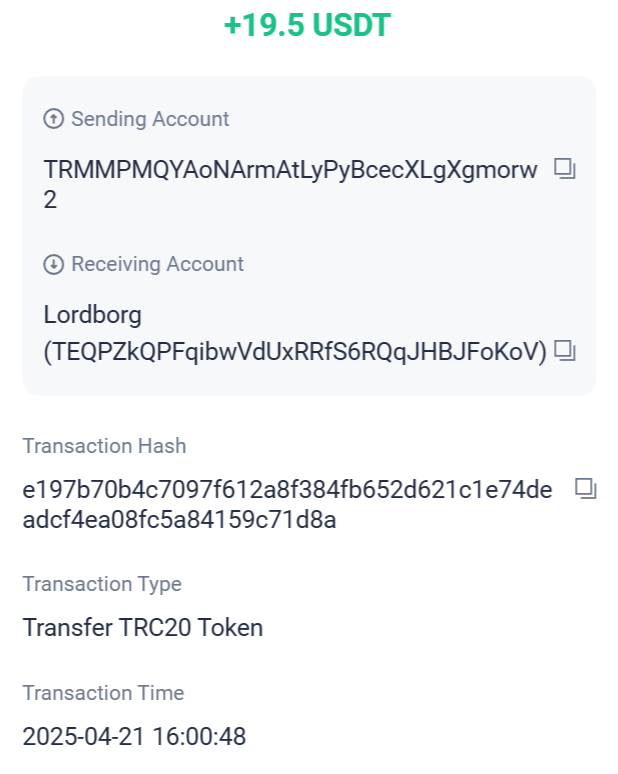Click the date 2025-04-21
The image size is (618, 774).
click(83, 736)
